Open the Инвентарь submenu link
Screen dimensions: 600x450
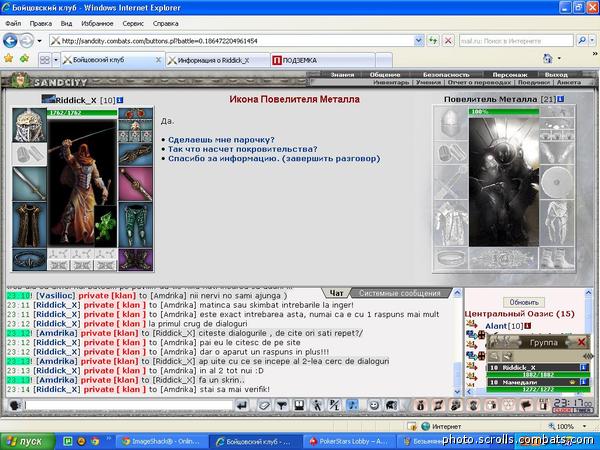(391, 82)
